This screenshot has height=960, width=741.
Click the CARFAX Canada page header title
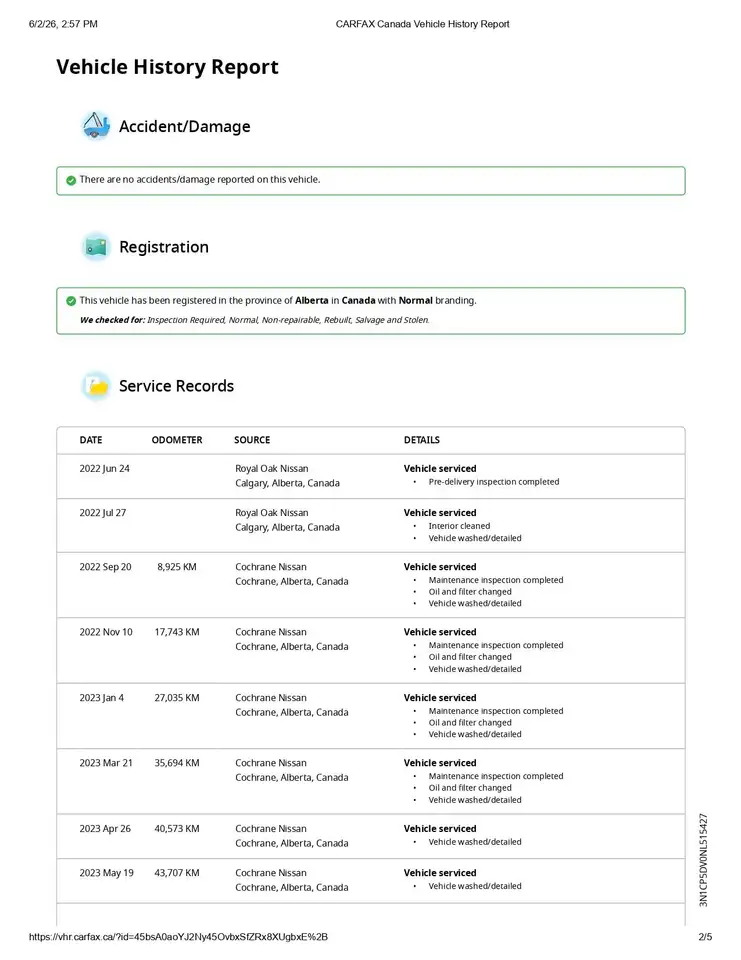(x=423, y=24)
